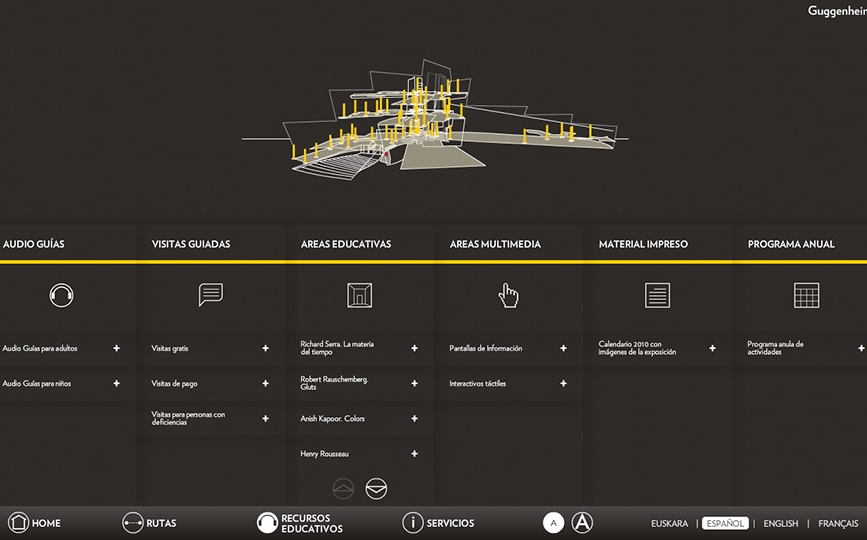
Task: Switch language to Français
Action: [x=838, y=523]
